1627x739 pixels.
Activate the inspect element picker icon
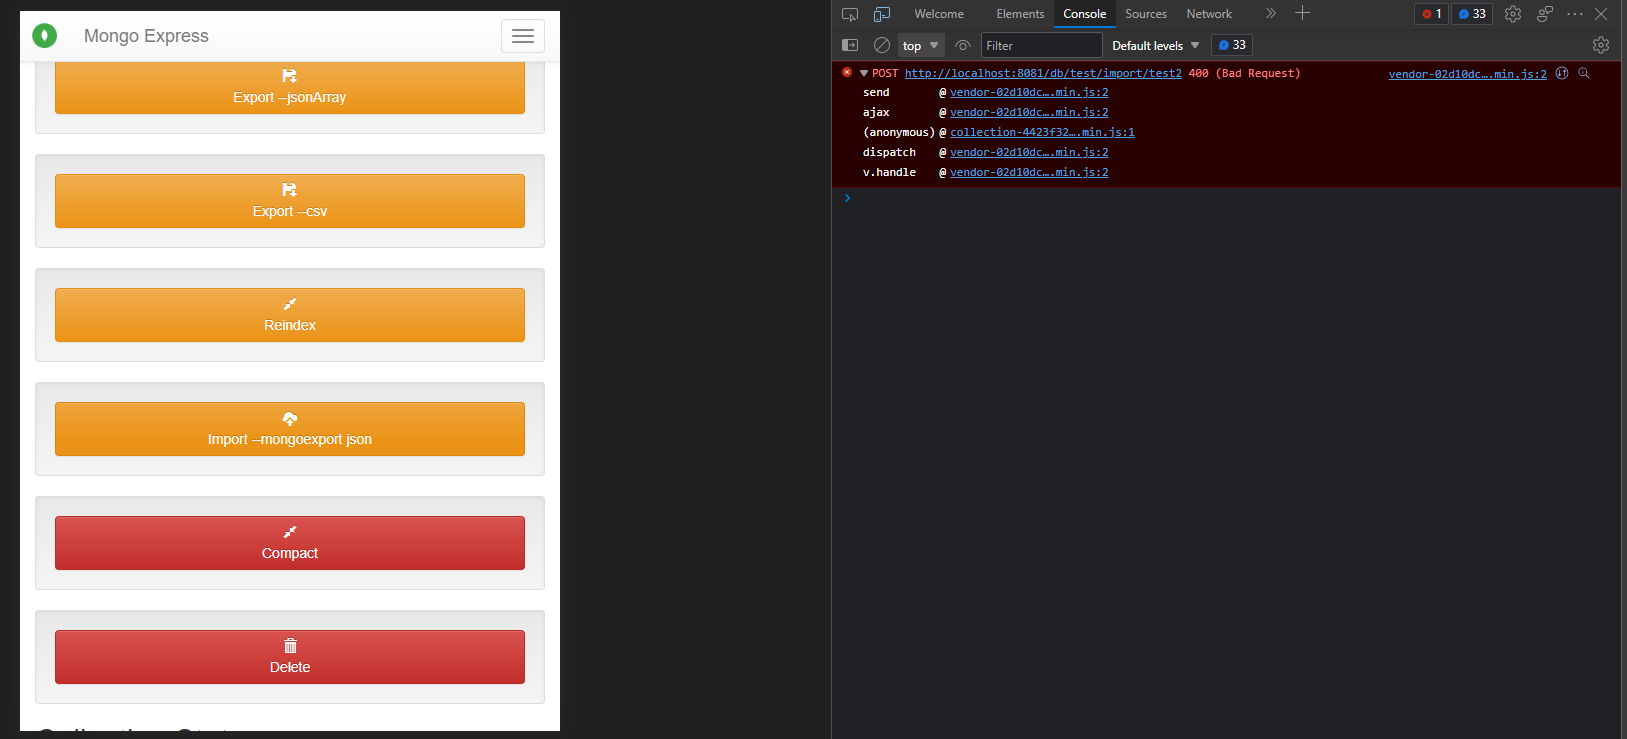[850, 14]
